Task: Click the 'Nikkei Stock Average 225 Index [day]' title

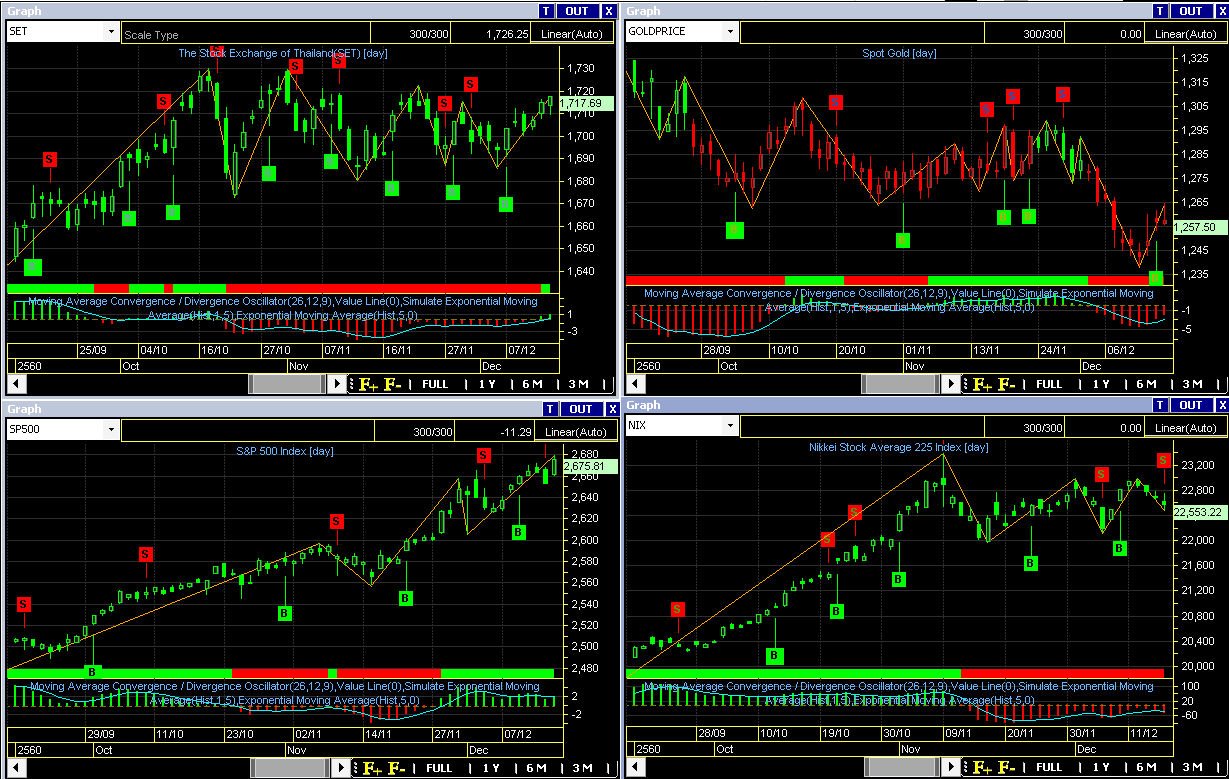Action: click(x=898, y=447)
